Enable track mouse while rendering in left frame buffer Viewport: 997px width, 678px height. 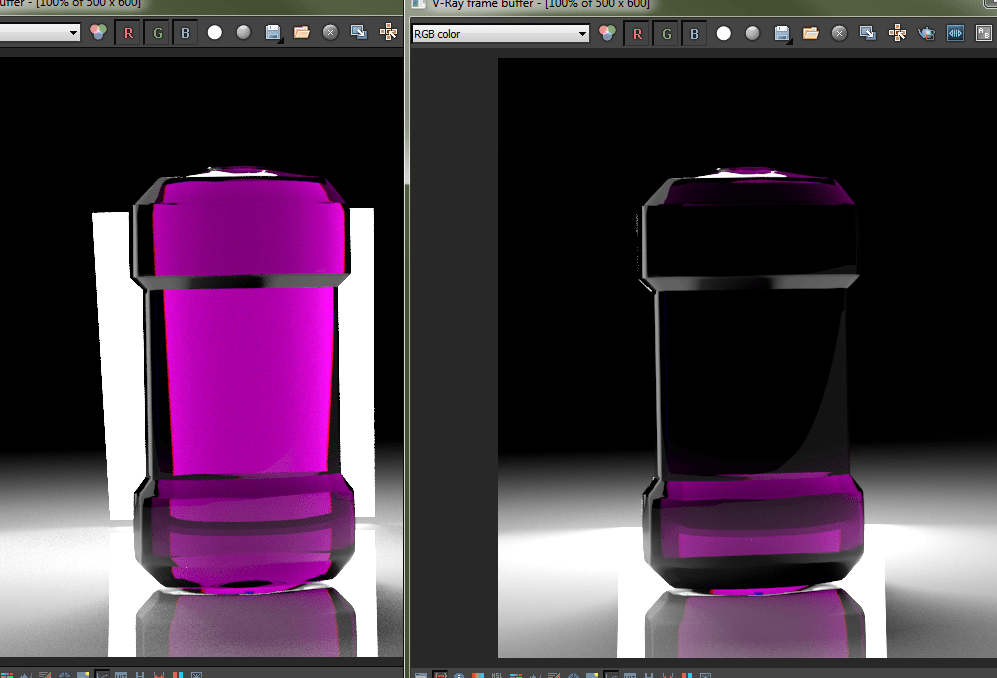click(388, 32)
